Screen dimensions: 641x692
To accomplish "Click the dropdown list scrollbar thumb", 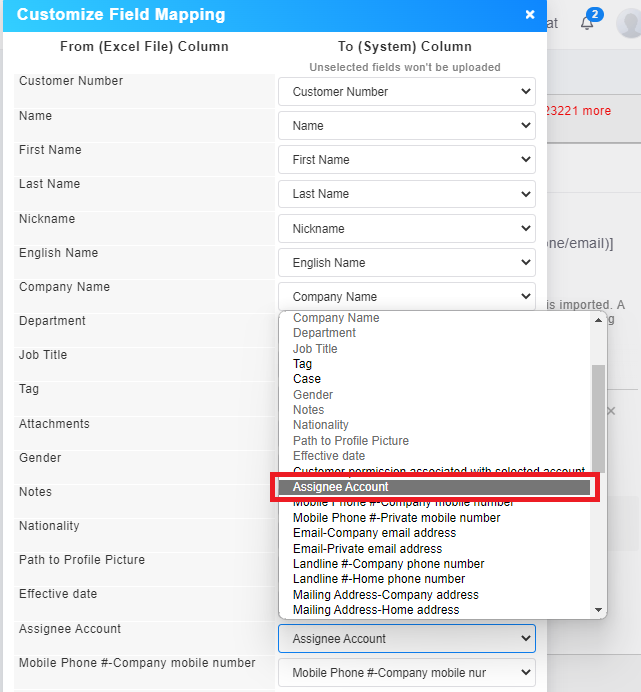I will 599,410.
